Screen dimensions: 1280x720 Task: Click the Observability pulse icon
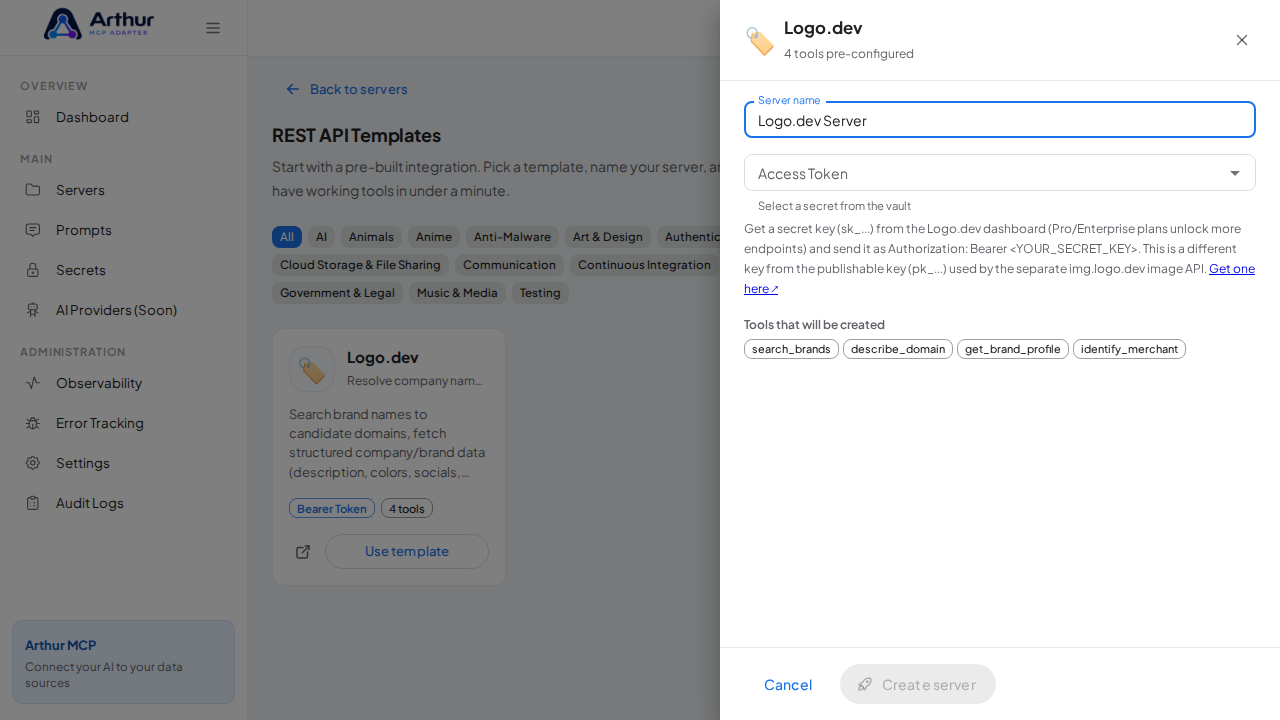coord(33,383)
